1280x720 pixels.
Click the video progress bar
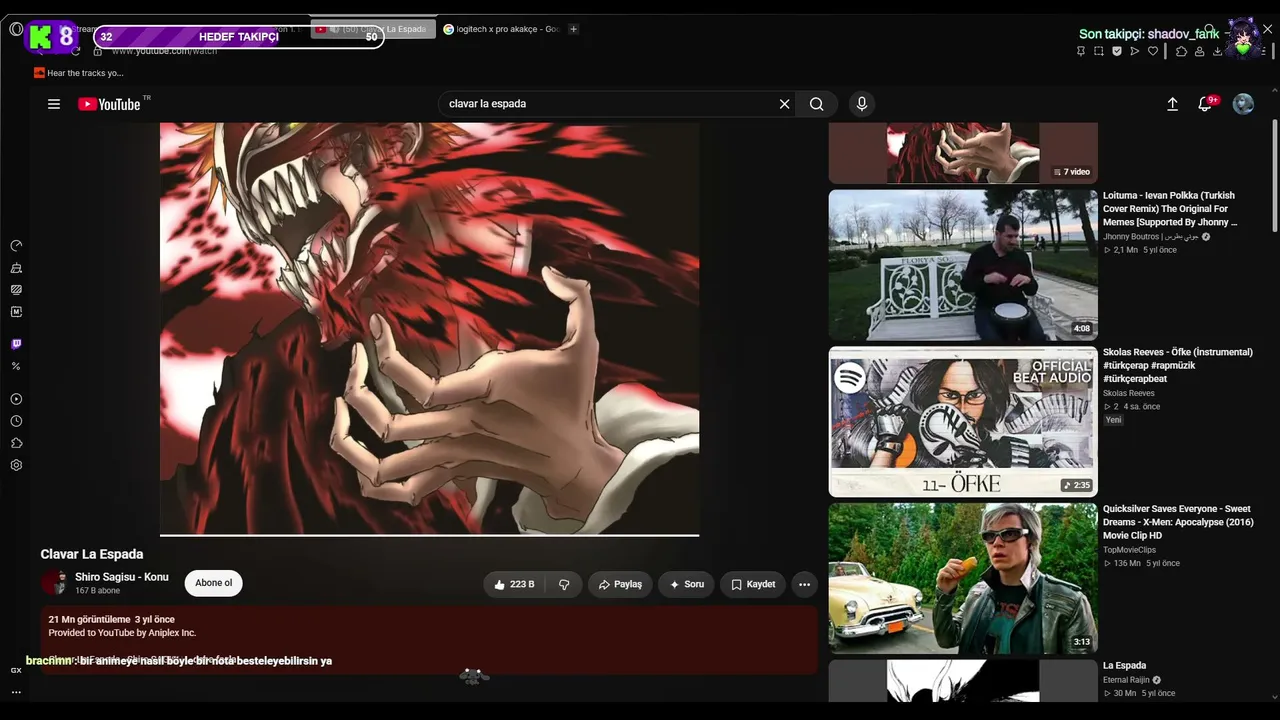(429, 535)
